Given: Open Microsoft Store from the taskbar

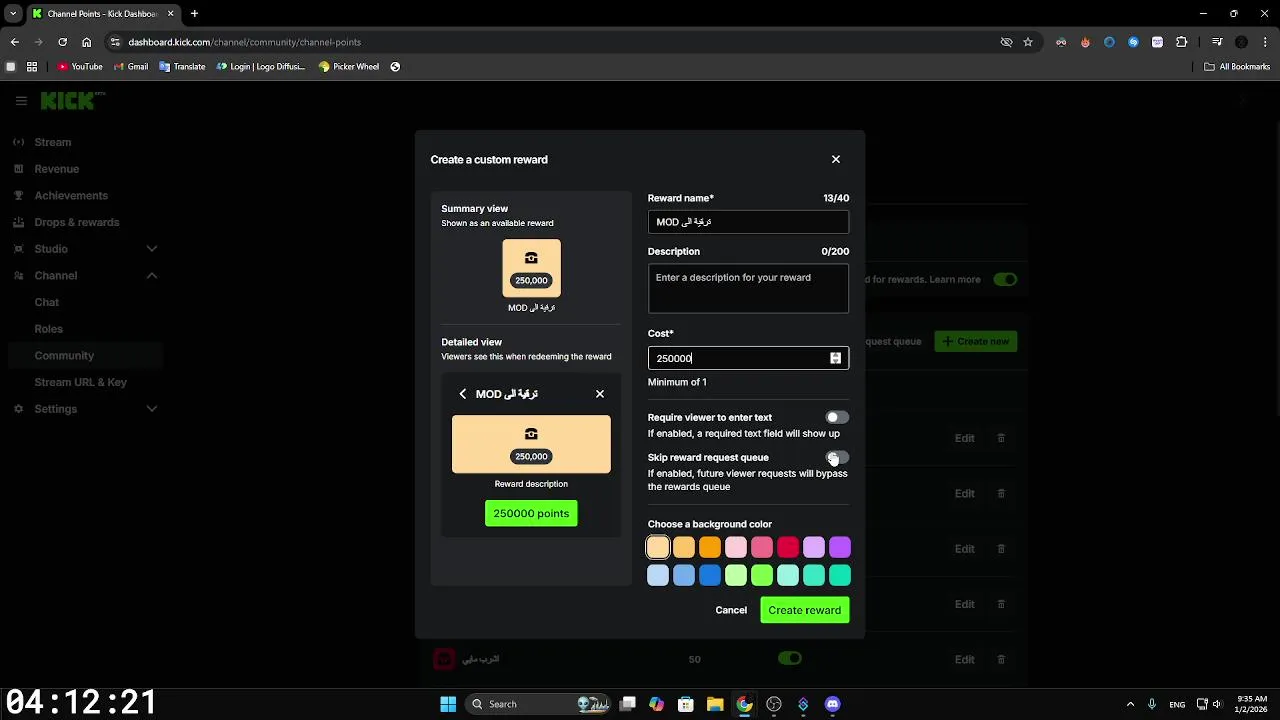Looking at the screenshot, I should coord(686,704).
